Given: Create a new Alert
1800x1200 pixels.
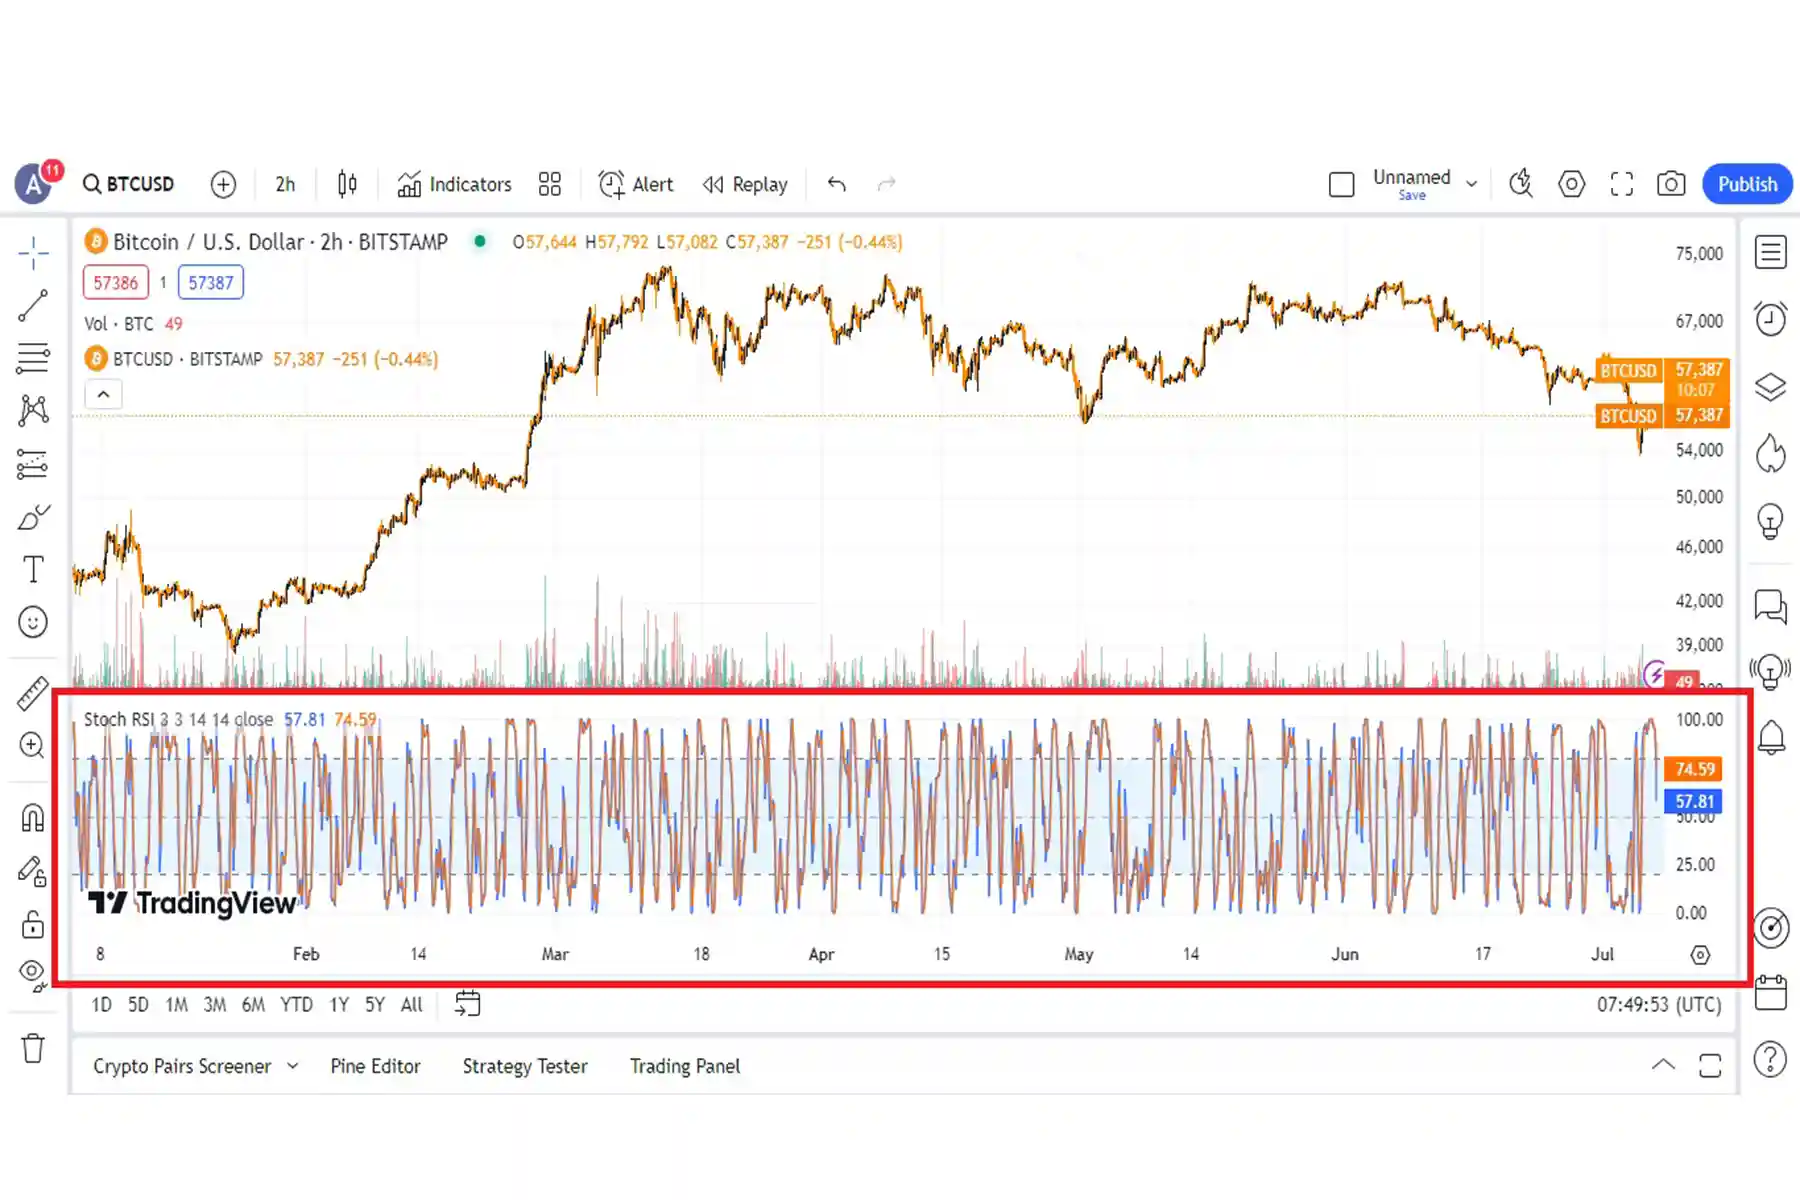Looking at the screenshot, I should coord(636,184).
